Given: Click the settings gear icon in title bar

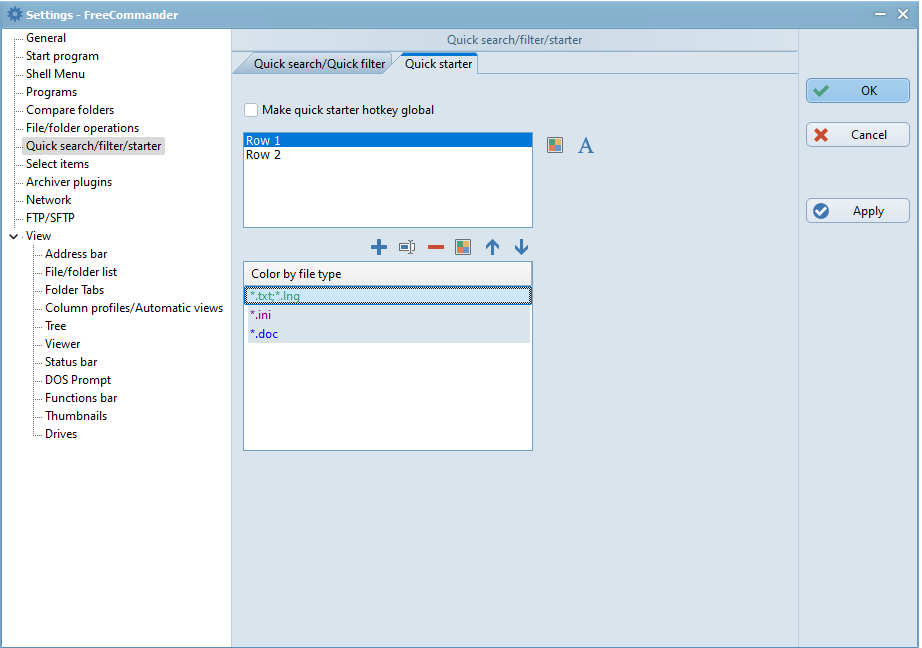Looking at the screenshot, I should point(15,14).
